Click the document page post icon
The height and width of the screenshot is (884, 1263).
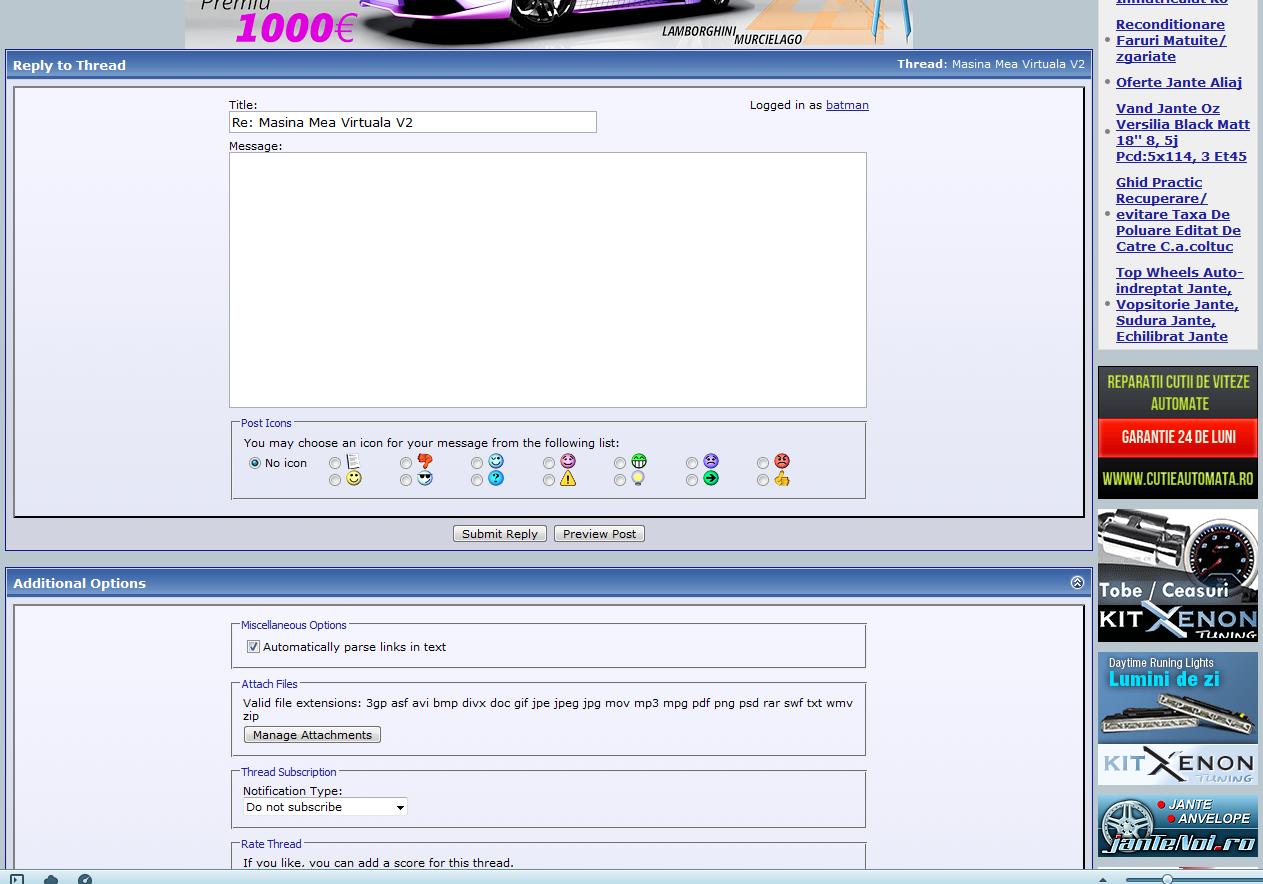tap(353, 461)
